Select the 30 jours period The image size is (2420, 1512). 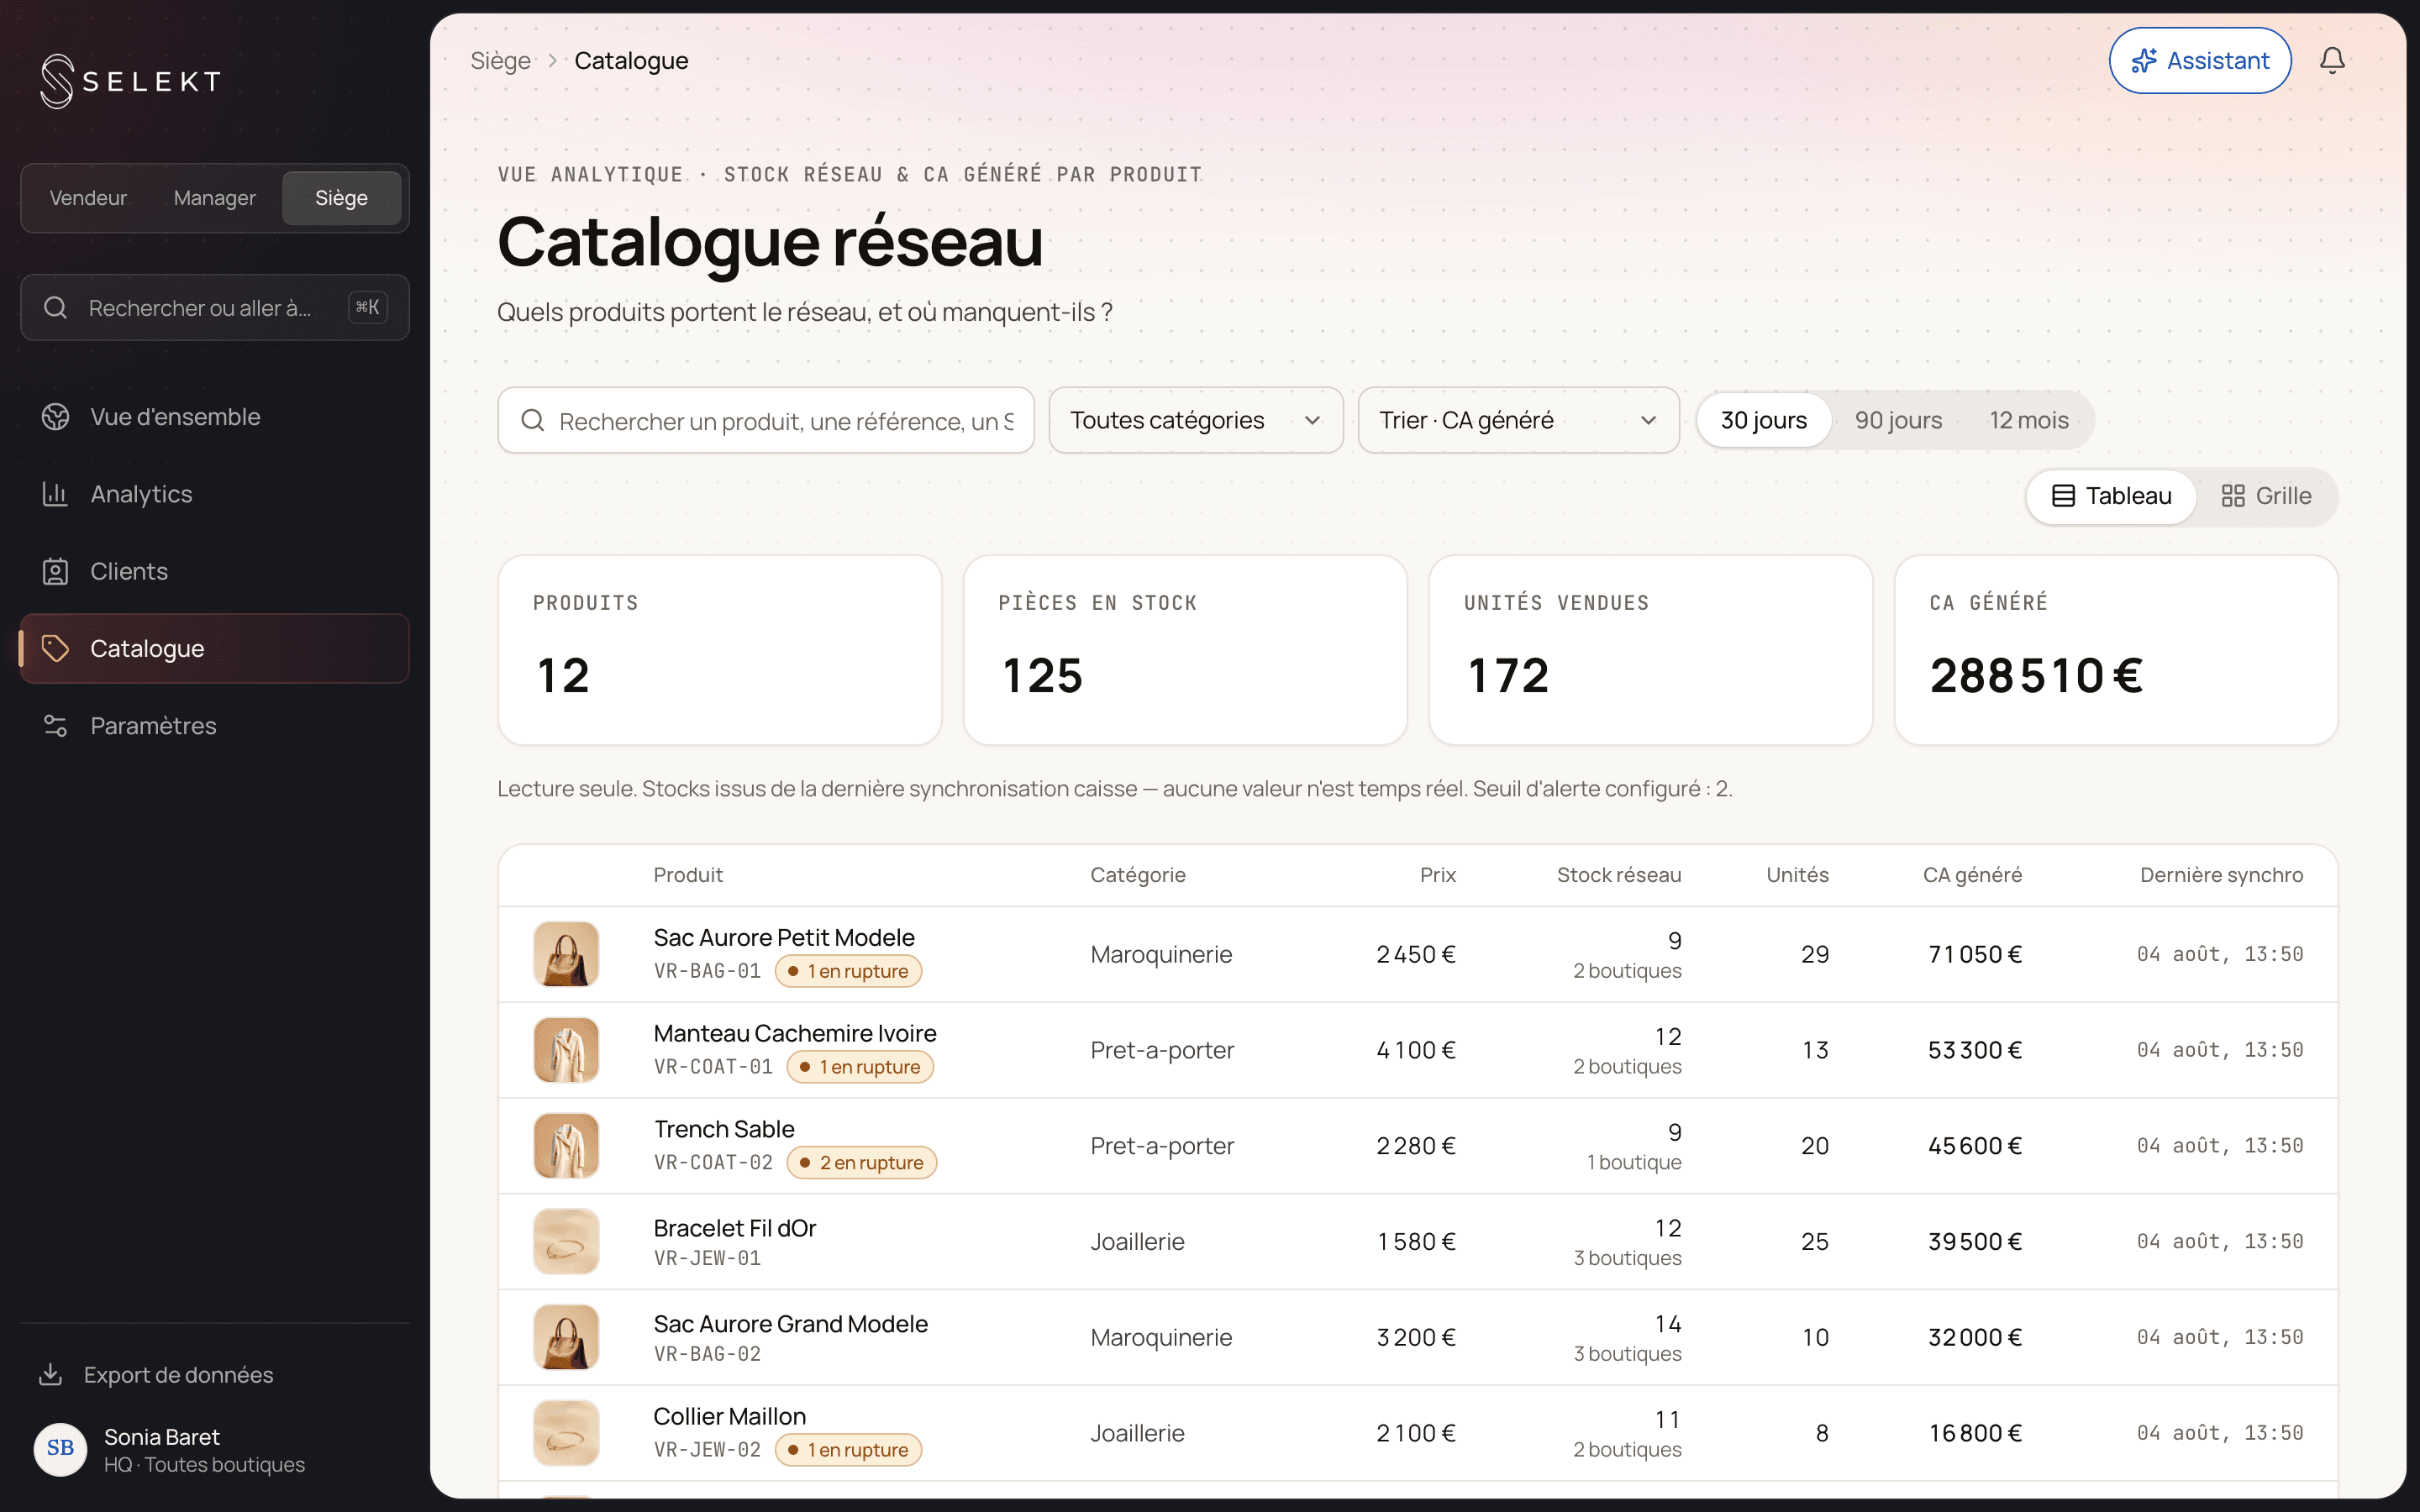coord(1764,420)
